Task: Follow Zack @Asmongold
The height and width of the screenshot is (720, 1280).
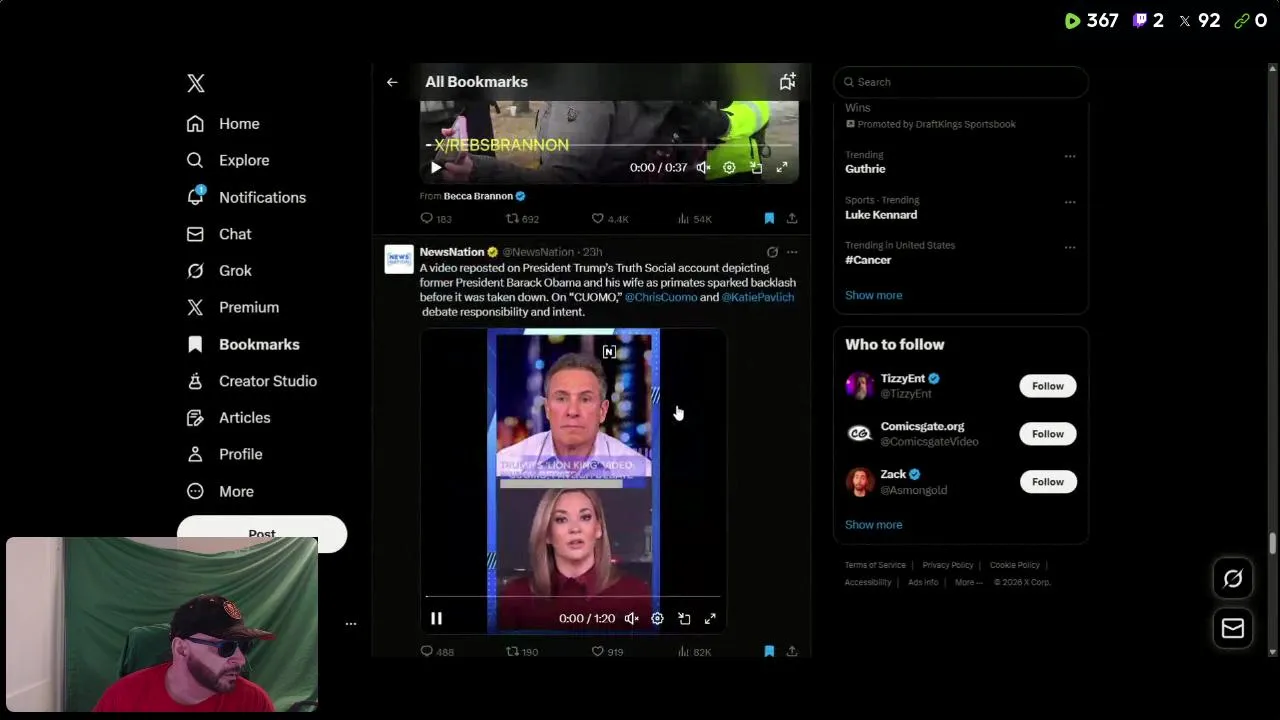Action: (1048, 482)
